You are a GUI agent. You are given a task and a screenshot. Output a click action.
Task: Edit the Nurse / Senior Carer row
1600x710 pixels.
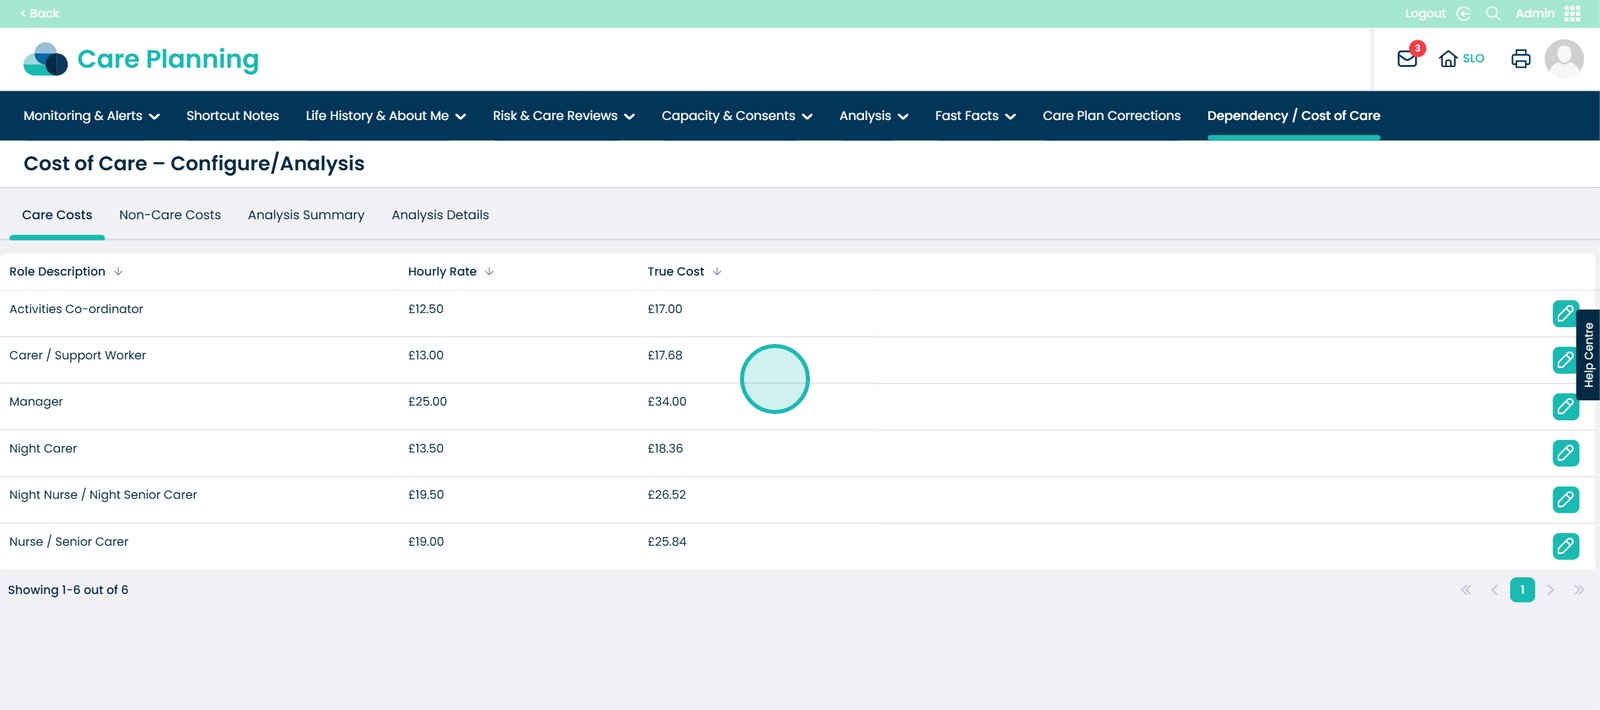pos(1565,546)
